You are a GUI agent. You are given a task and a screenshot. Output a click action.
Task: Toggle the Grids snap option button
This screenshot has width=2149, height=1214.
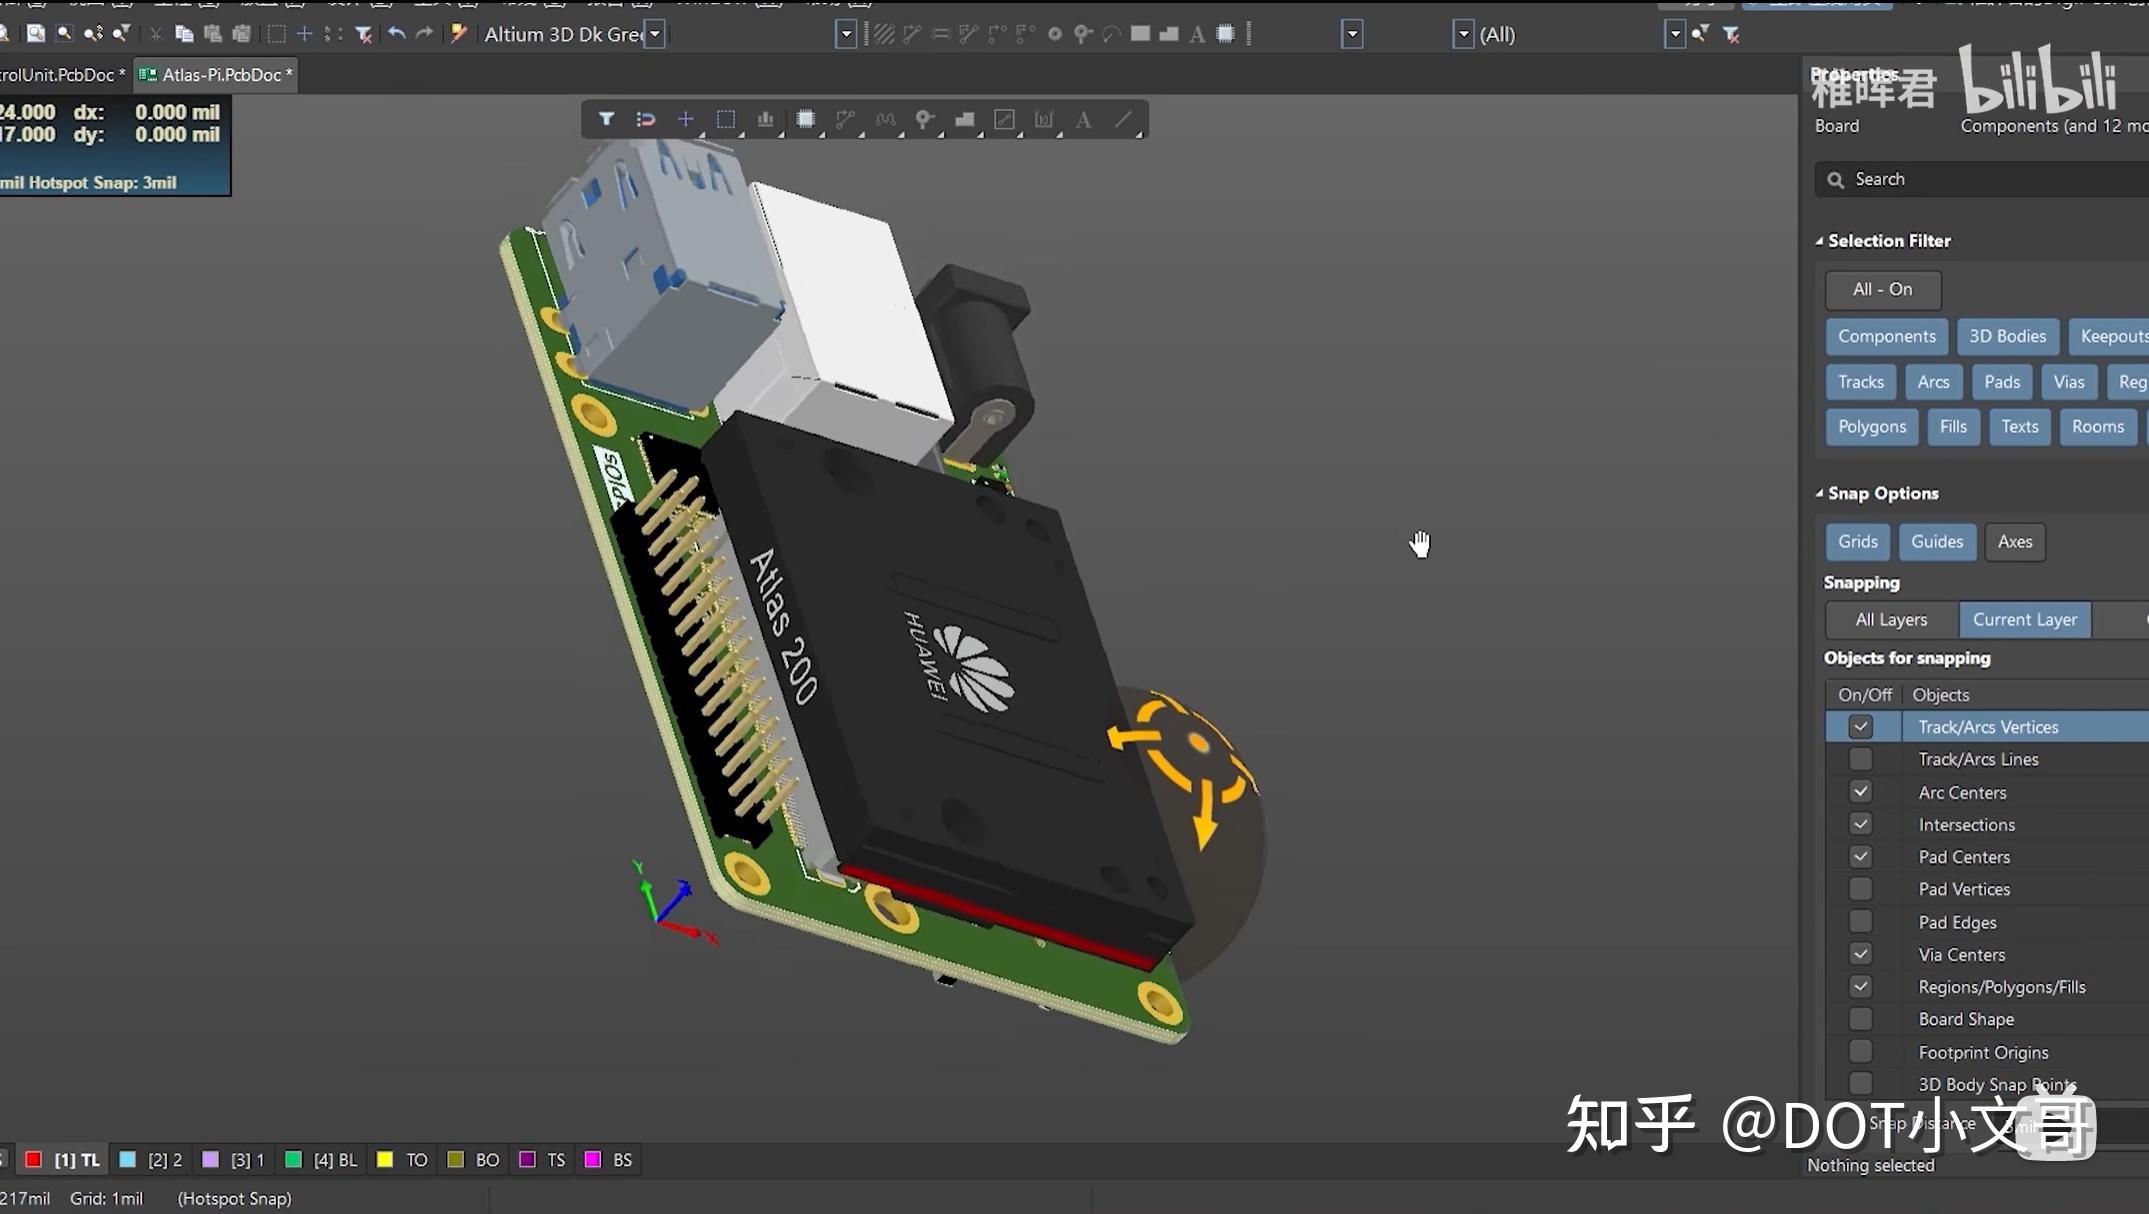click(1857, 542)
